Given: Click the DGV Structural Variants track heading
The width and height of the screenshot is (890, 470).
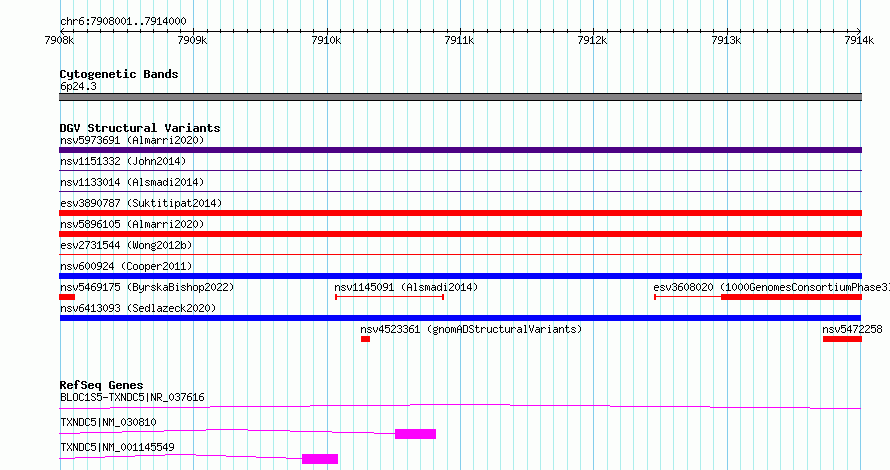Looking at the screenshot, I should tap(140, 128).
